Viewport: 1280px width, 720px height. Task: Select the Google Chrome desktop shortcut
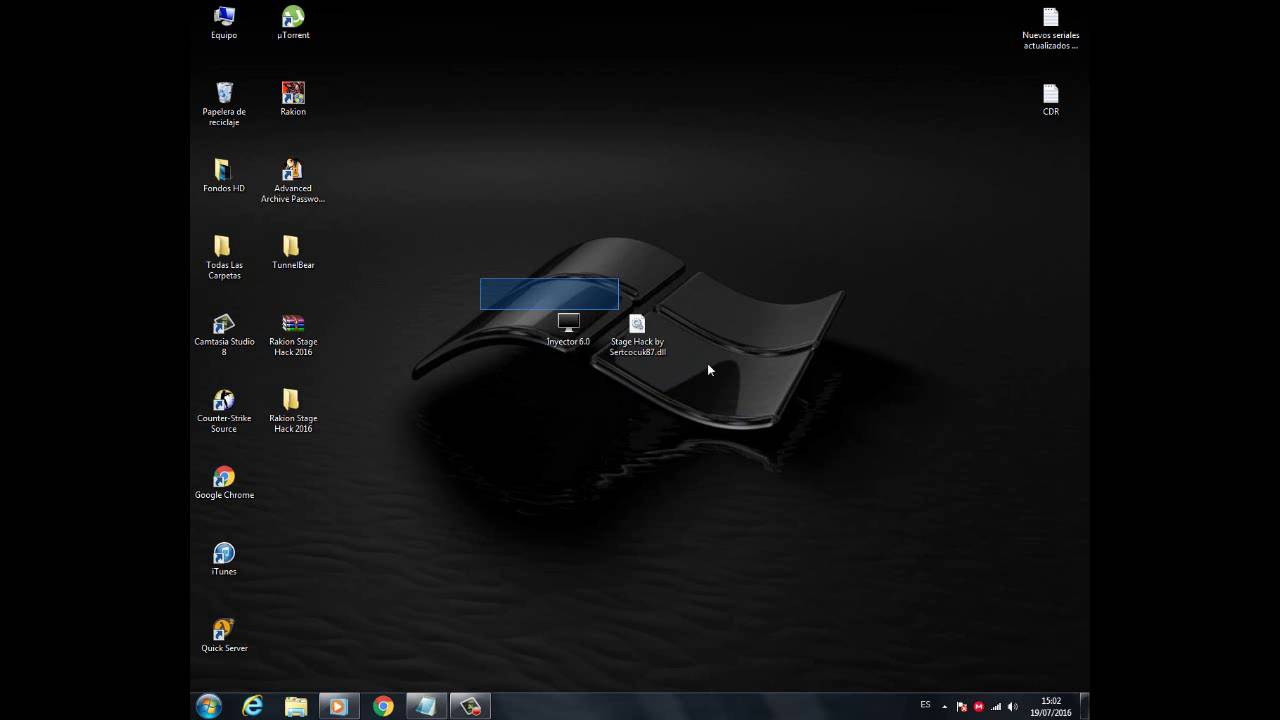pyautogui.click(x=224, y=483)
